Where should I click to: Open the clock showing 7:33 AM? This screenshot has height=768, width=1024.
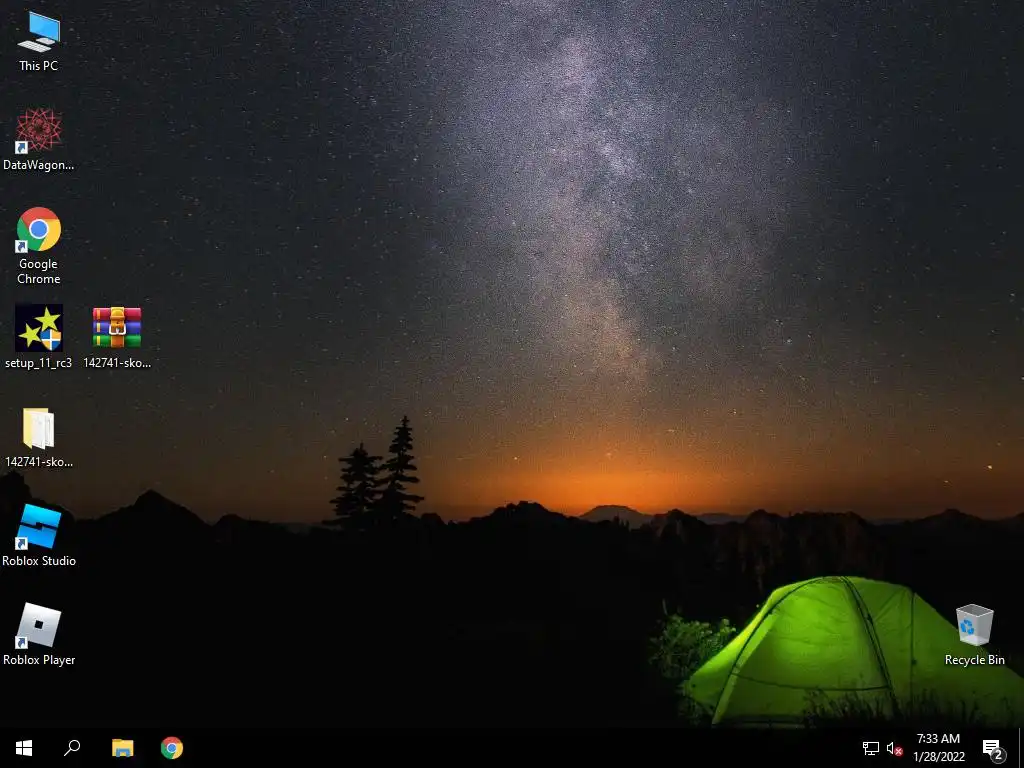[x=938, y=748]
